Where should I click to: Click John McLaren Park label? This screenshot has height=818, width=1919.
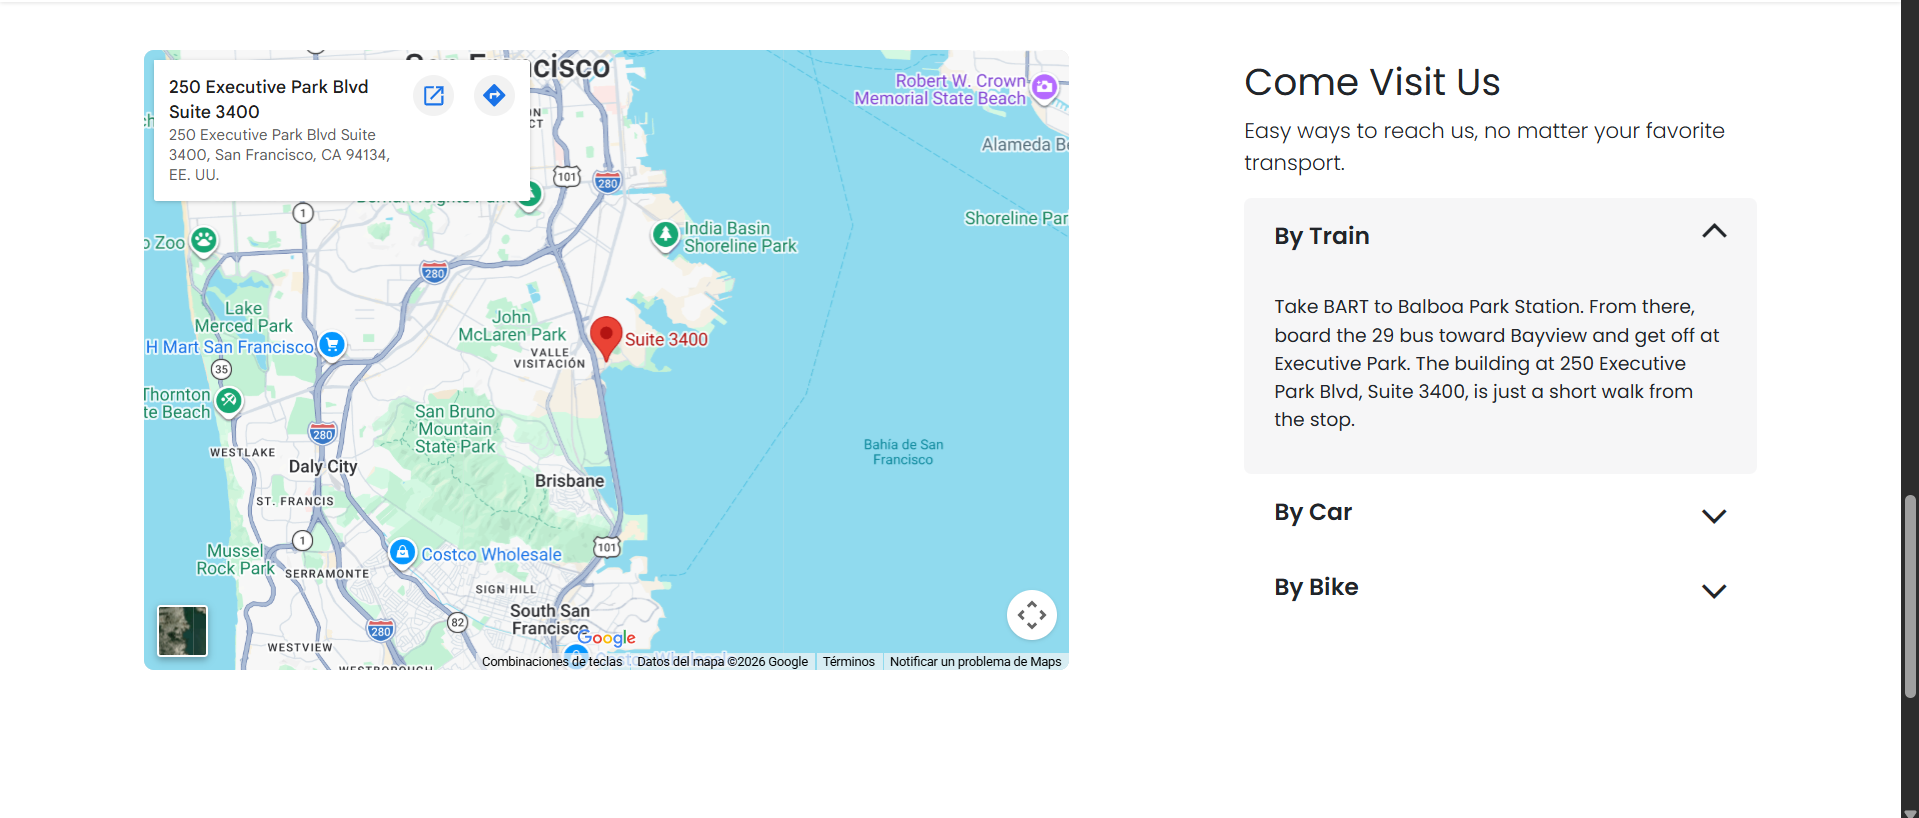click(512, 326)
